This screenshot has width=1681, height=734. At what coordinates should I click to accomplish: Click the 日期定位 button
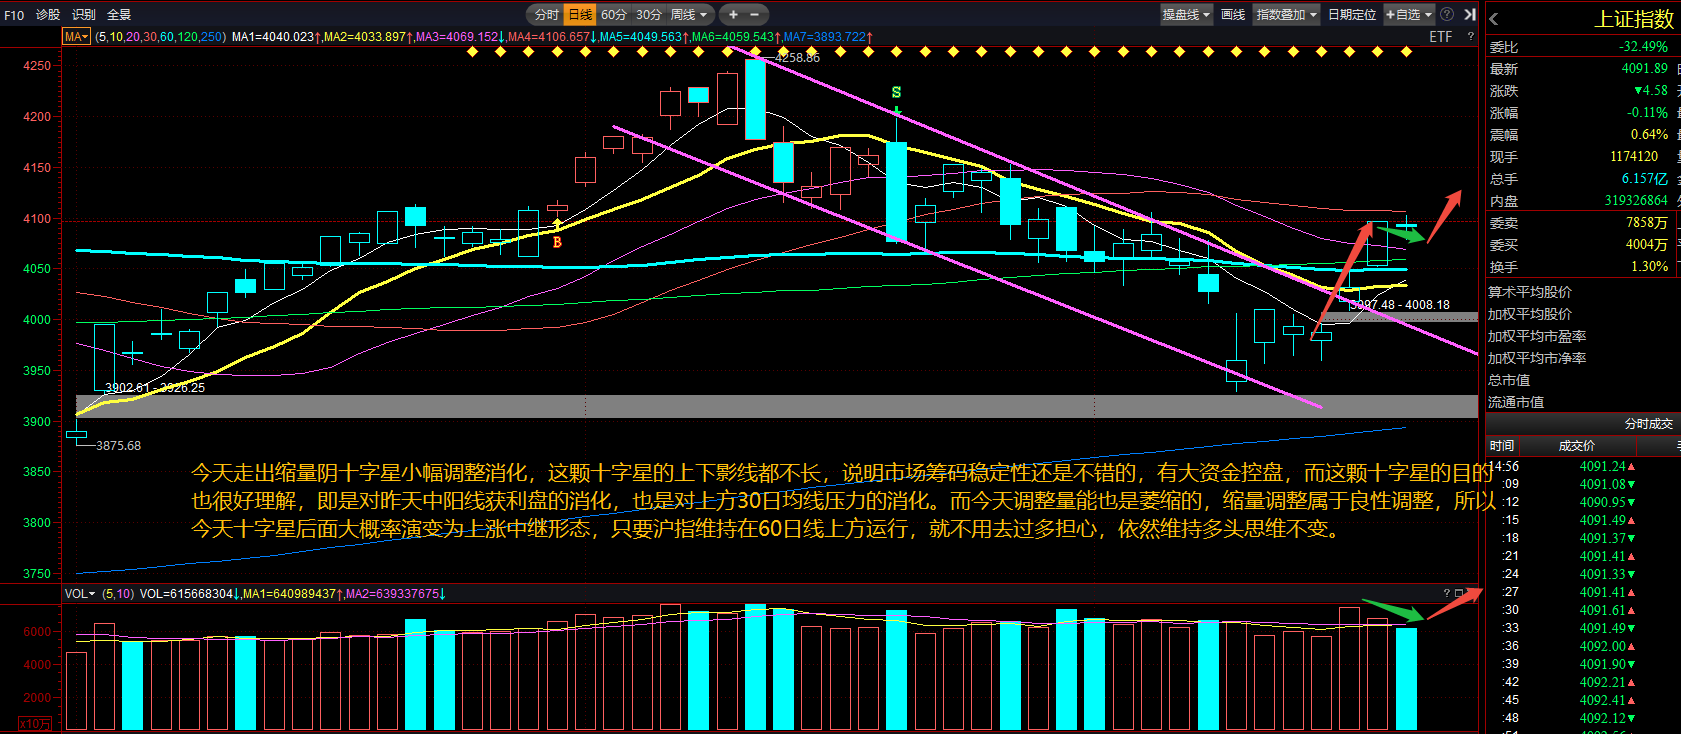click(x=1352, y=14)
